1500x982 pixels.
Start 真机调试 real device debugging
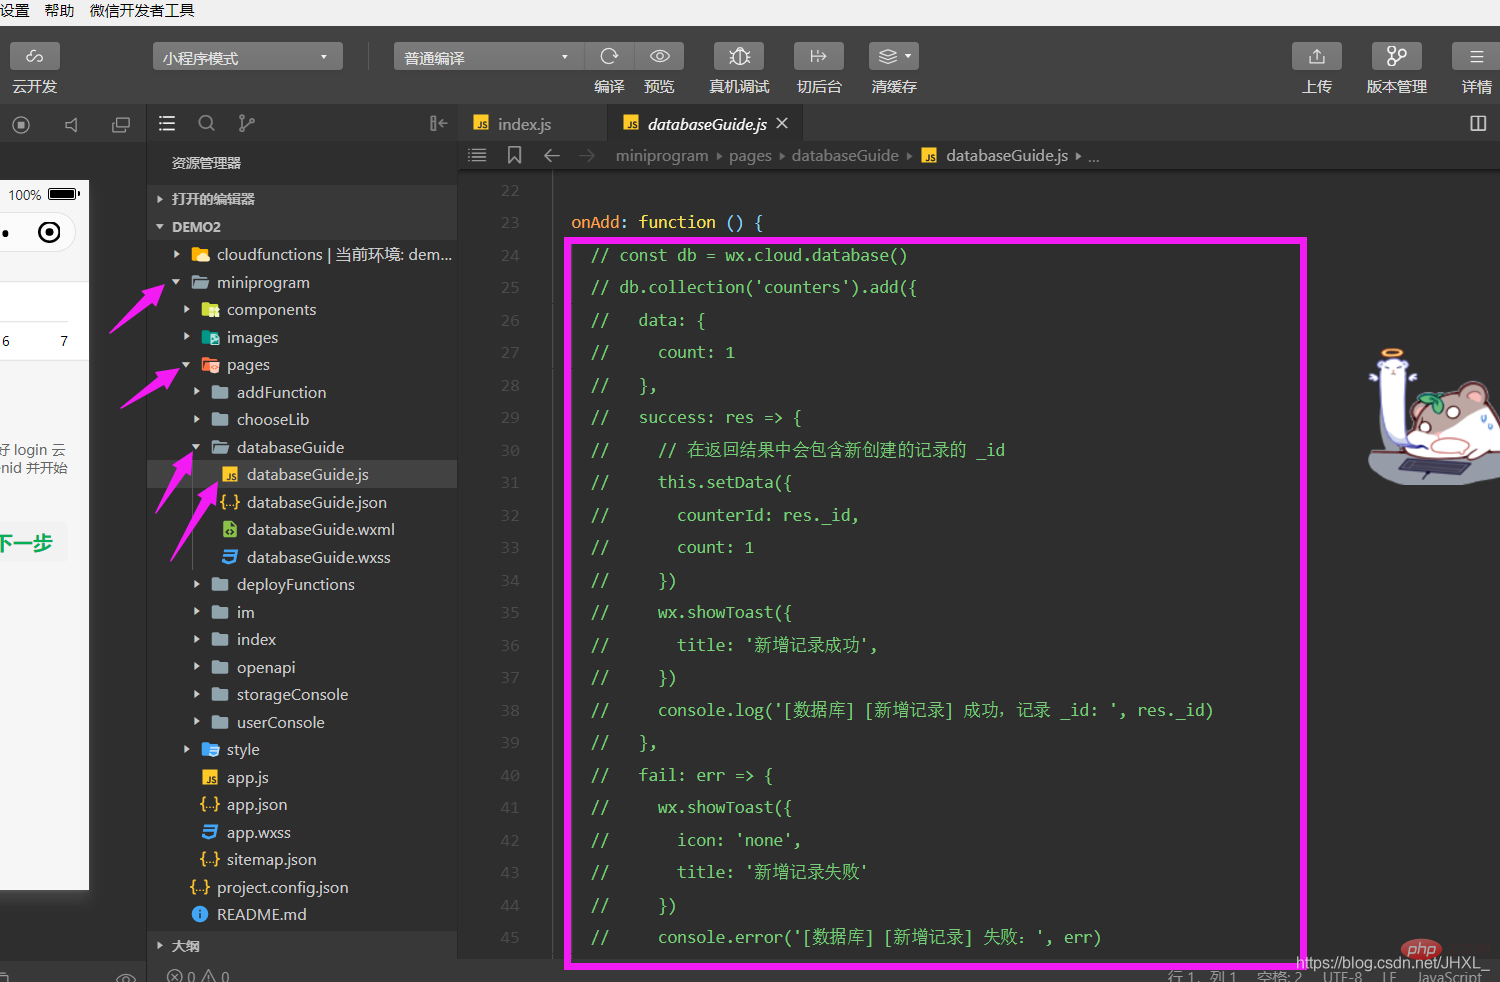point(739,56)
